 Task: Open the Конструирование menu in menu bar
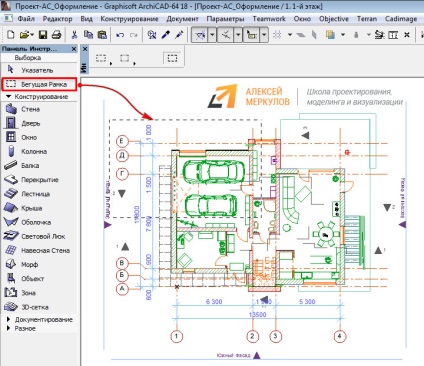click(x=129, y=19)
